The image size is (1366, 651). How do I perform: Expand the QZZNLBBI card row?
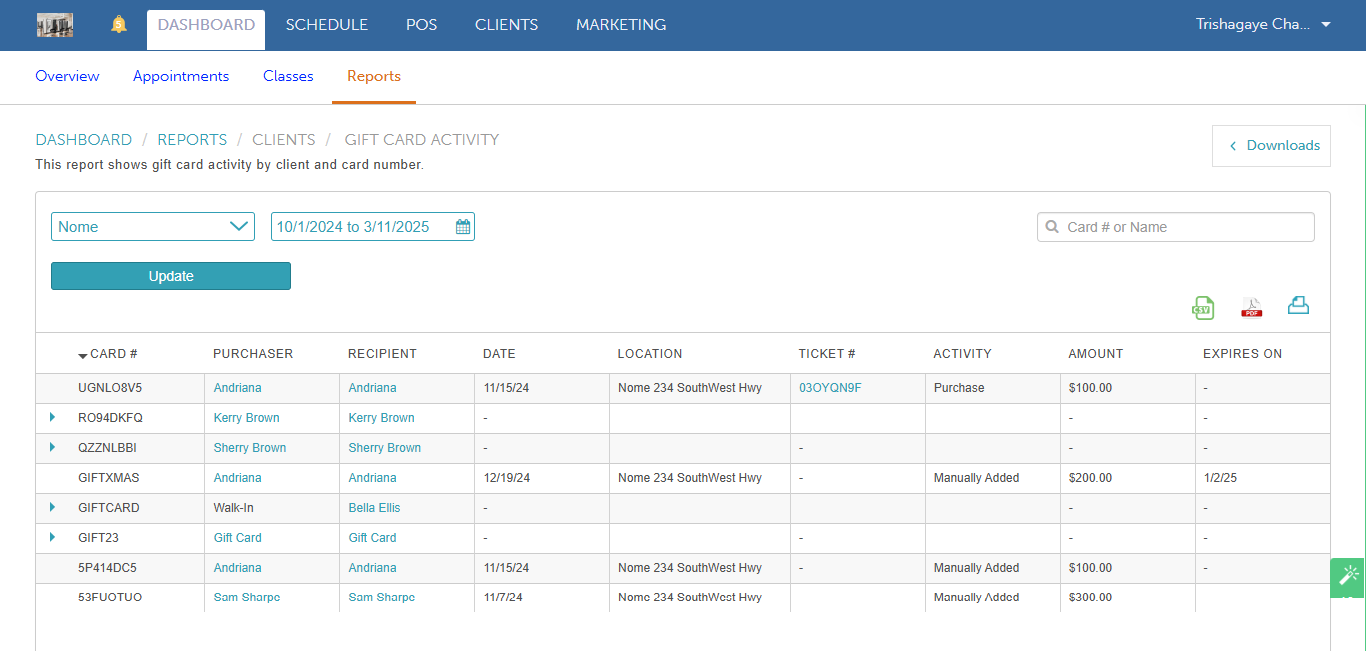pyautogui.click(x=52, y=447)
